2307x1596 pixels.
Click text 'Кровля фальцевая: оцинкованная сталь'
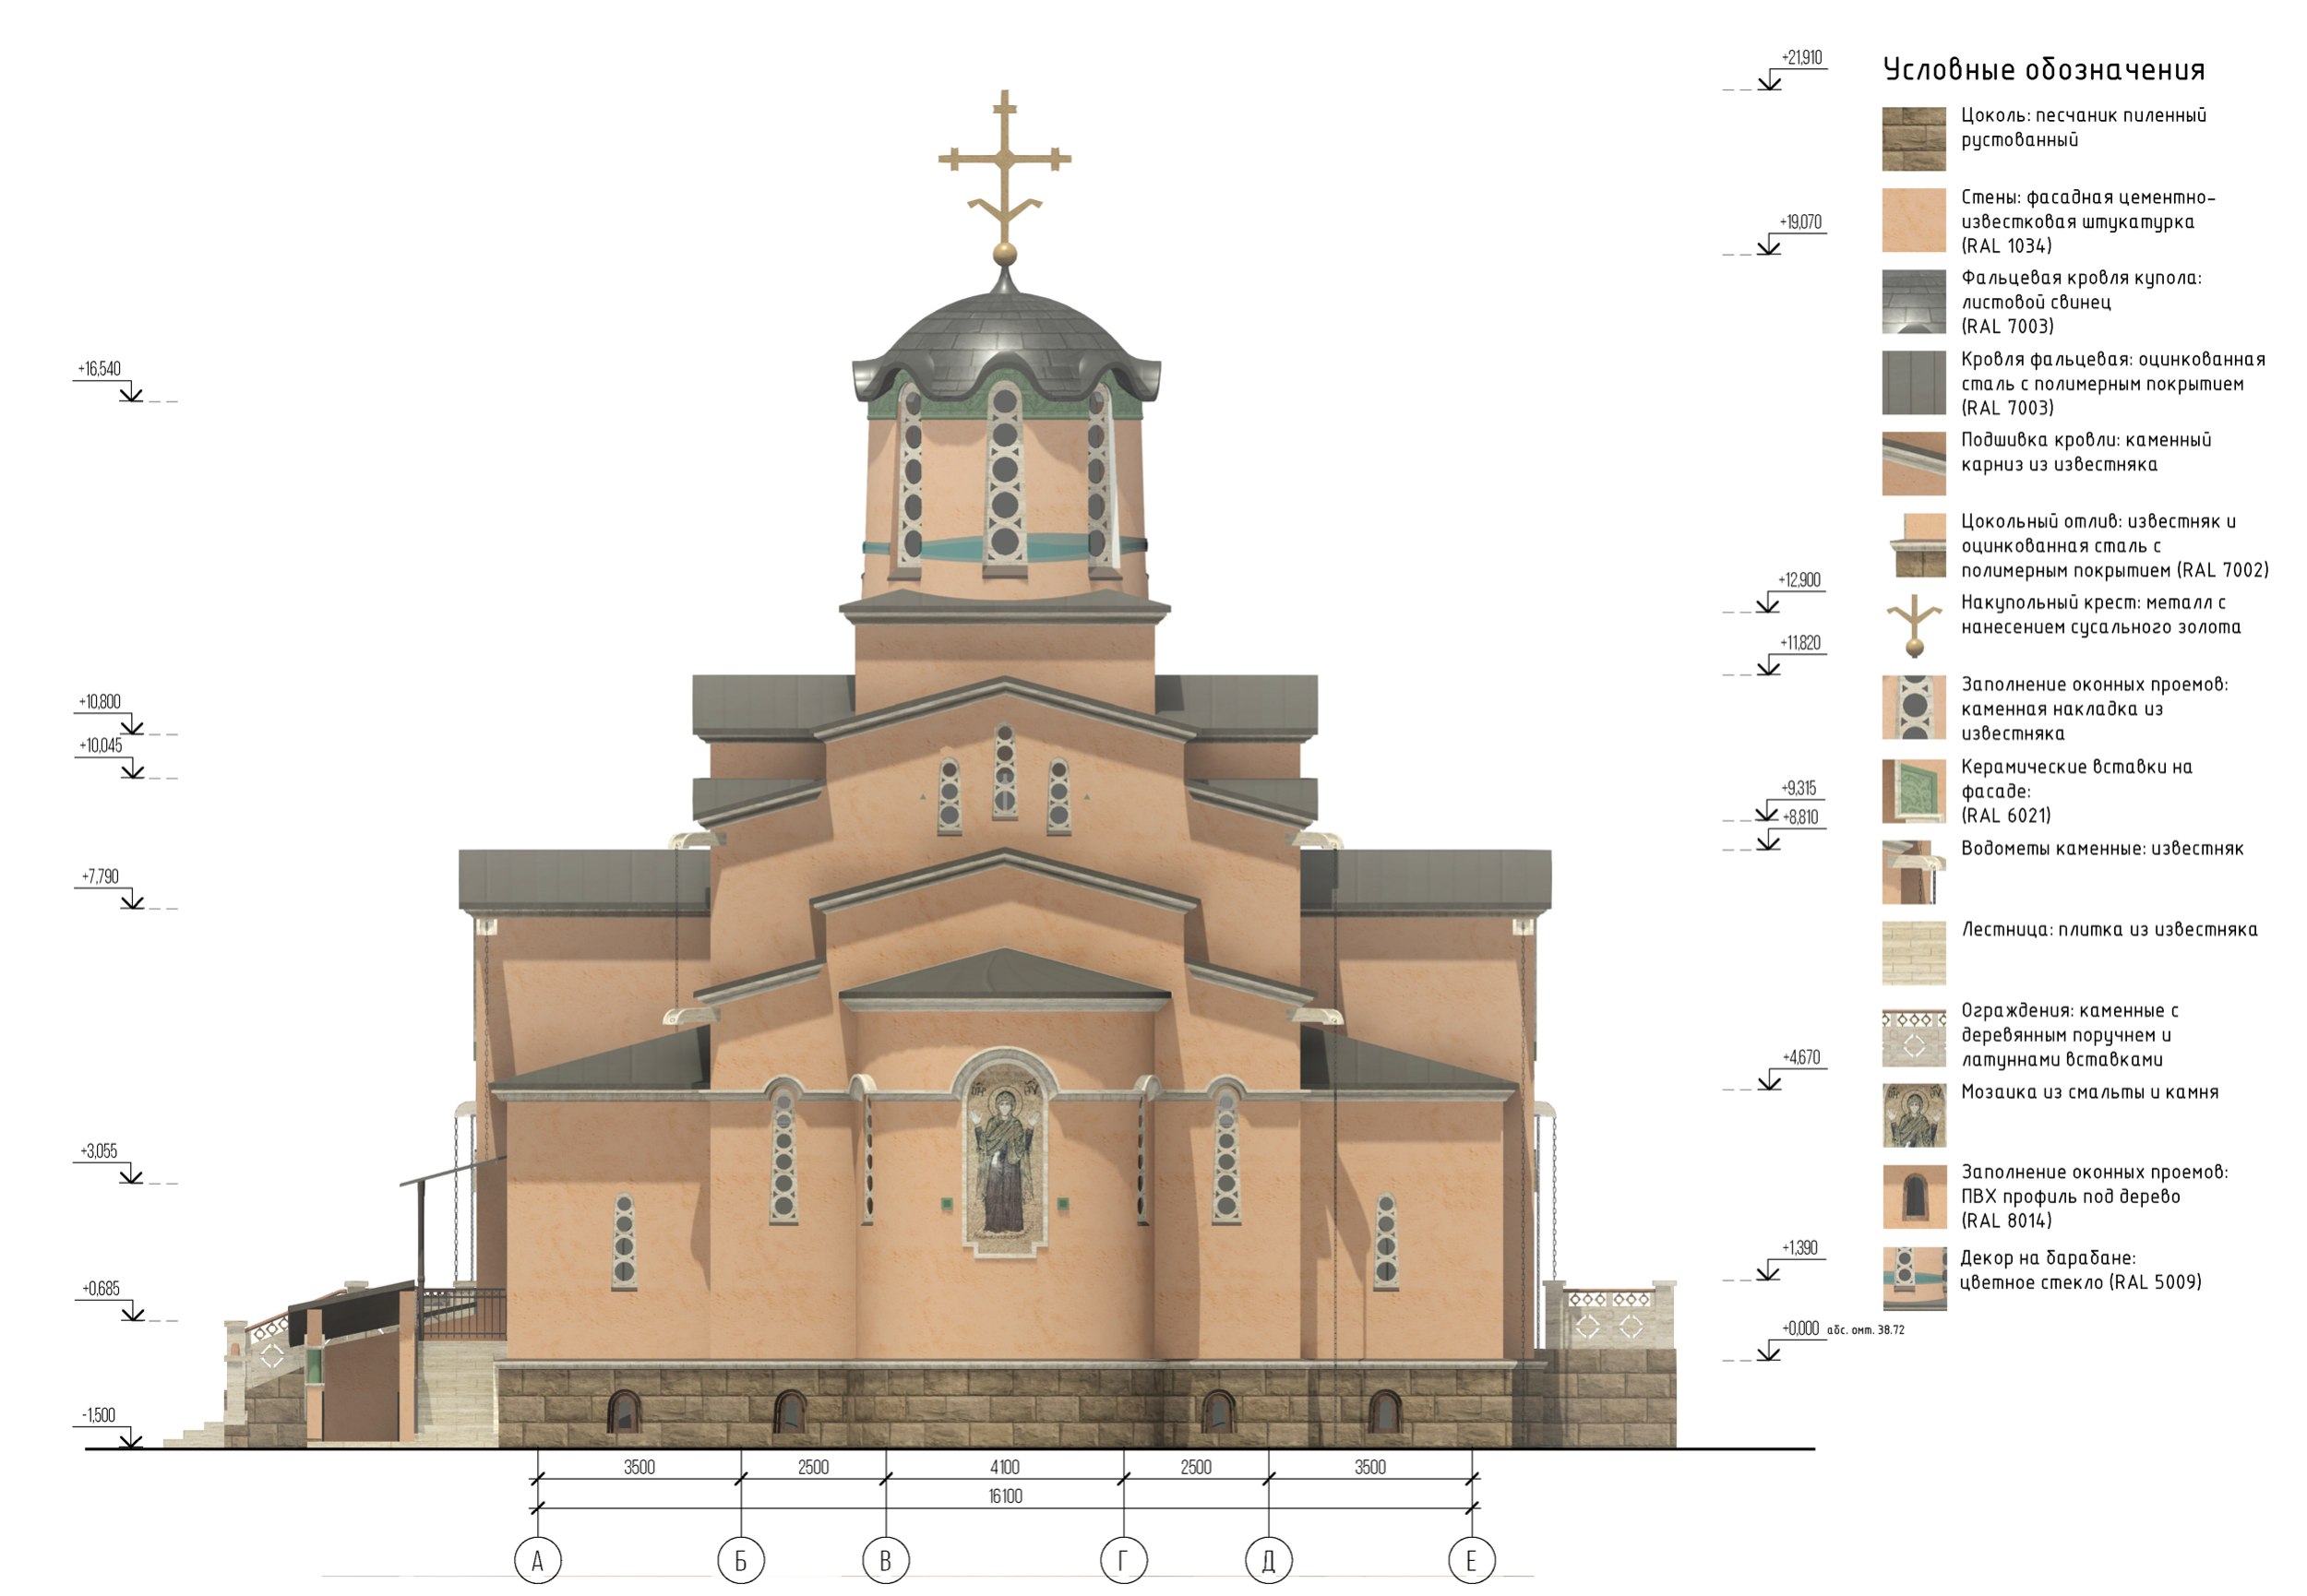pos(2112,371)
